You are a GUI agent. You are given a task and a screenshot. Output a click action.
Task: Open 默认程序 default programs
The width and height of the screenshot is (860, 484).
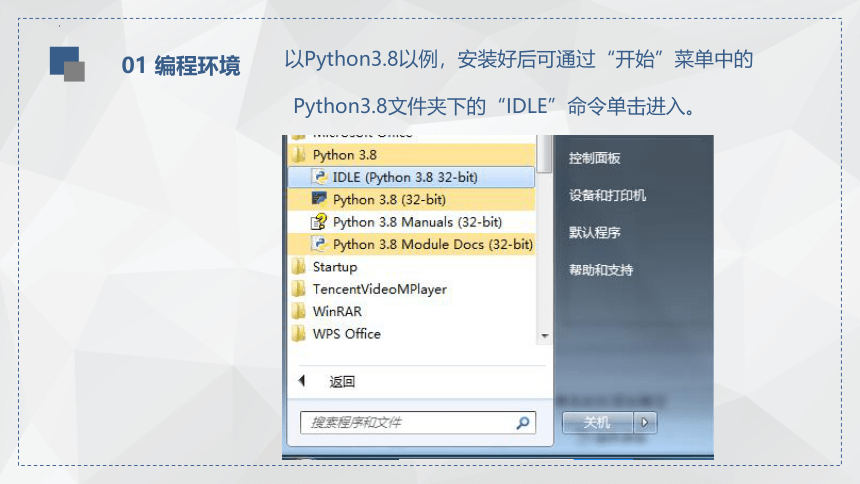(595, 233)
